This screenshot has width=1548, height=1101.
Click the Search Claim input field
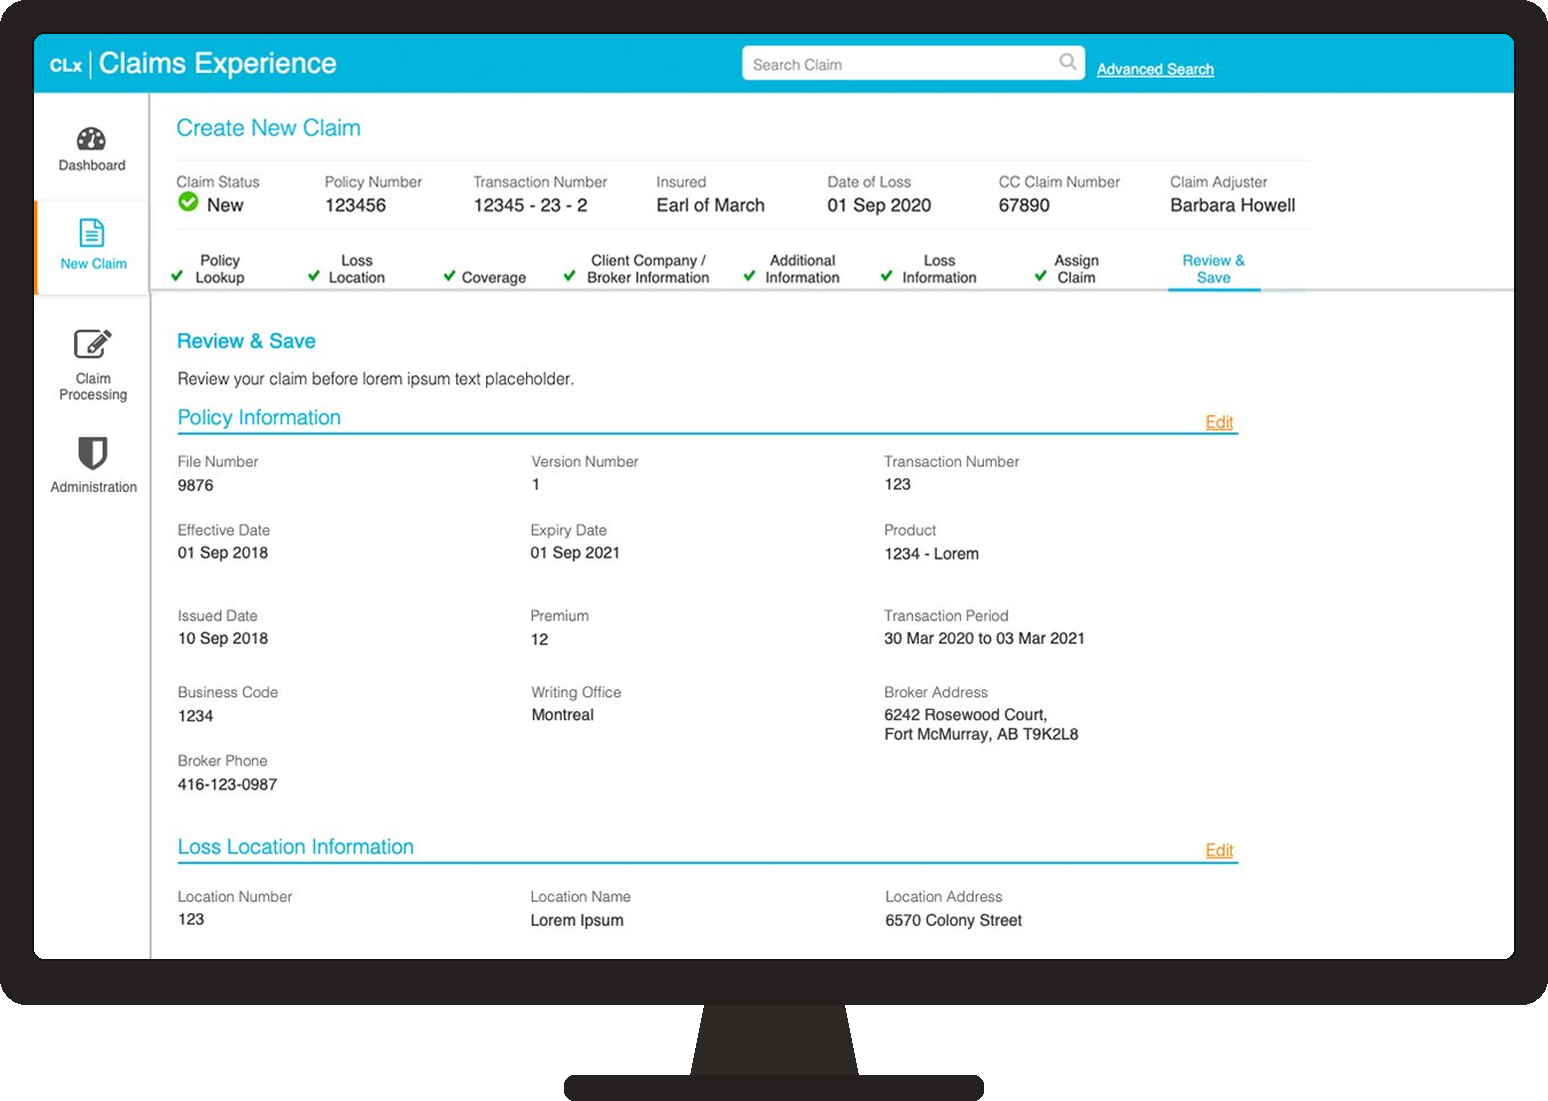click(x=913, y=64)
